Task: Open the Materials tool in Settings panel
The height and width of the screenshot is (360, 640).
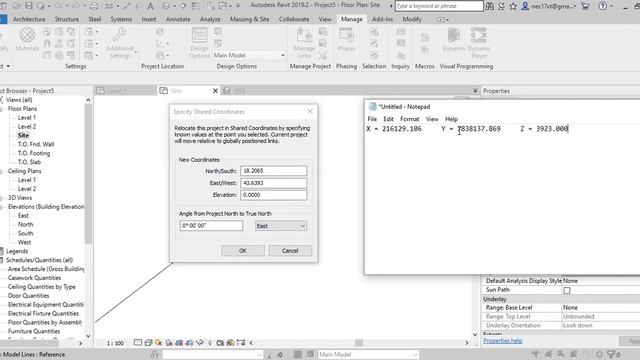Action: [27, 40]
